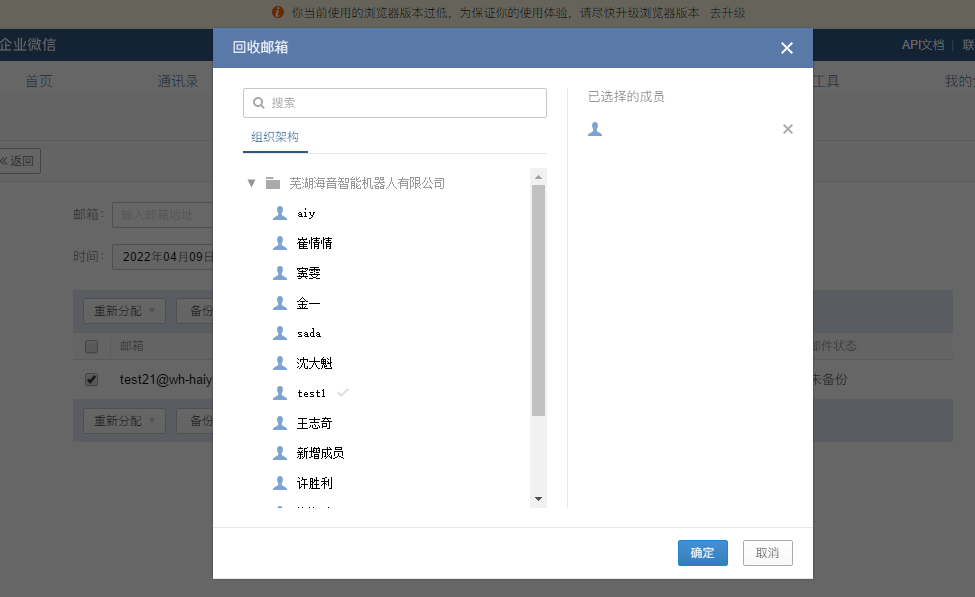This screenshot has width=975, height=597.
Task: Click the person icon beside 新增成员
Action: [x=279, y=453]
